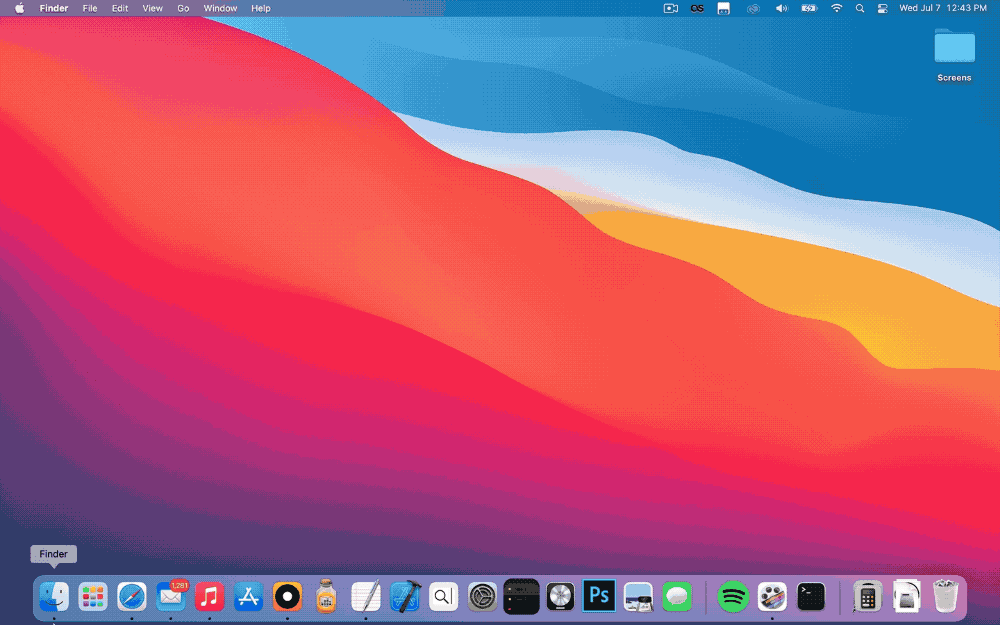Click the white floppy-style menu bar icon

point(724,8)
